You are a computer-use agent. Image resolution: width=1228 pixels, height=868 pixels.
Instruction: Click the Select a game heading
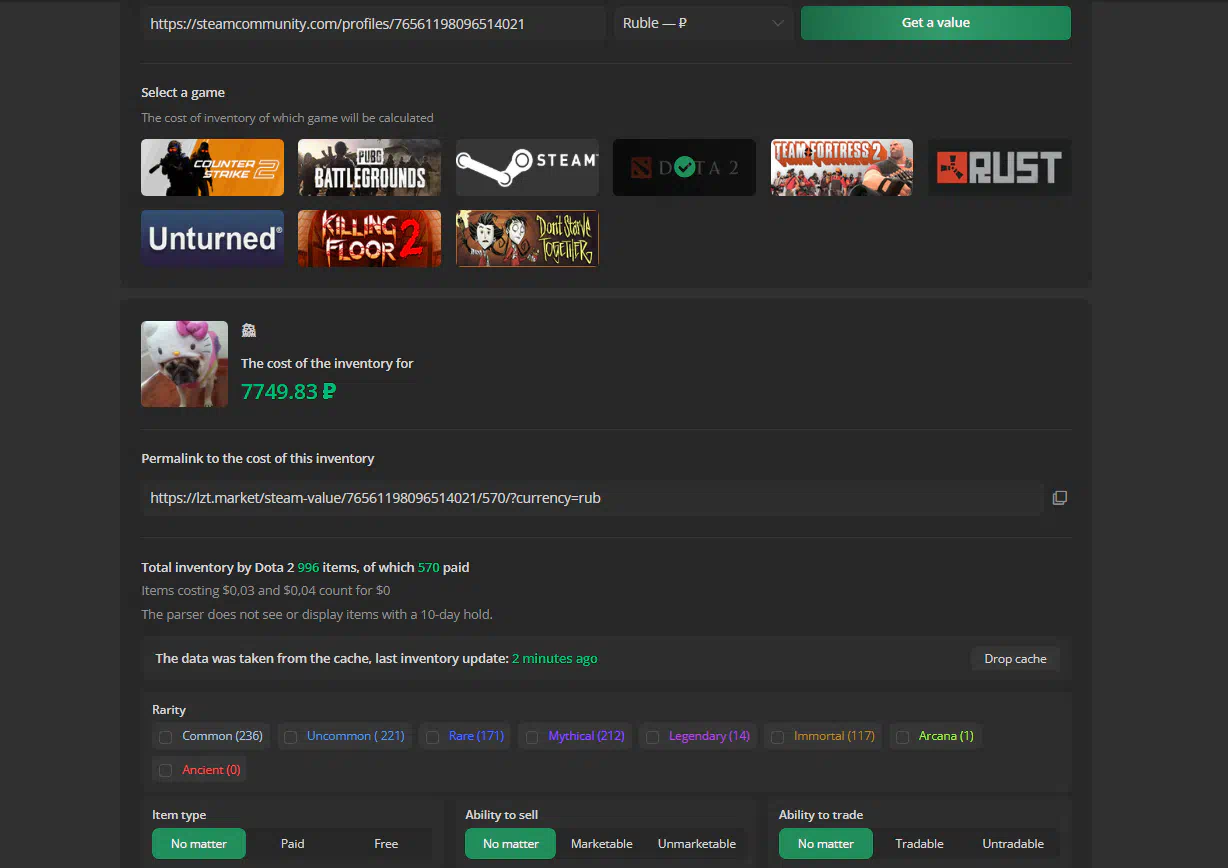(183, 93)
